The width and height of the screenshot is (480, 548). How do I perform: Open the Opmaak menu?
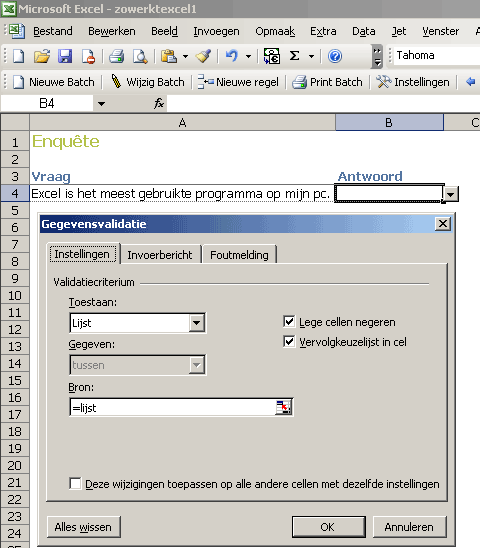click(275, 31)
